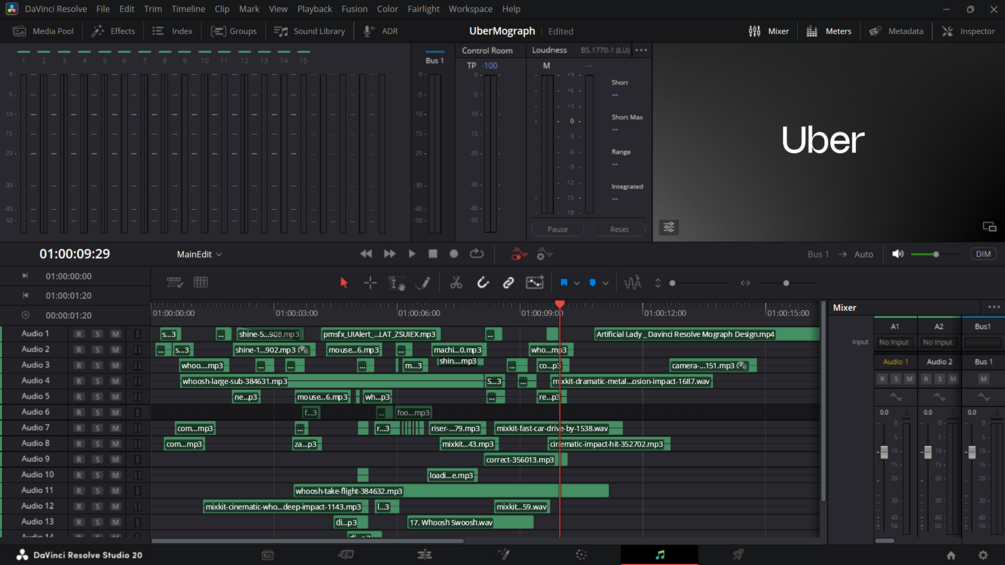This screenshot has height=565, width=1005.
Task: Select the pointer selection tool
Action: click(x=344, y=282)
